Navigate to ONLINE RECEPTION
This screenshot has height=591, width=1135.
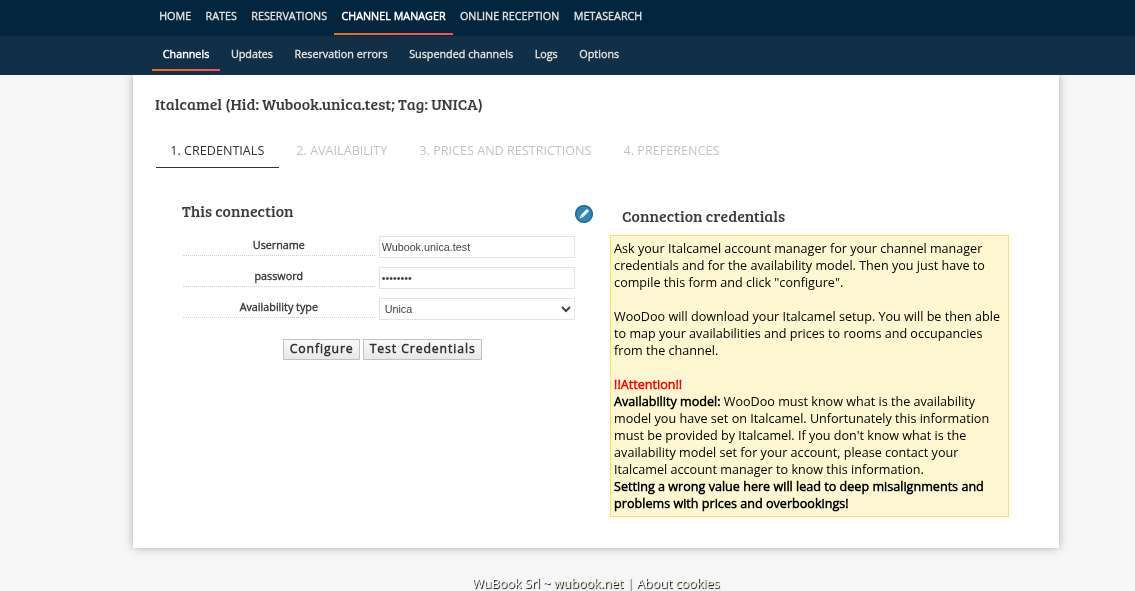tap(509, 16)
